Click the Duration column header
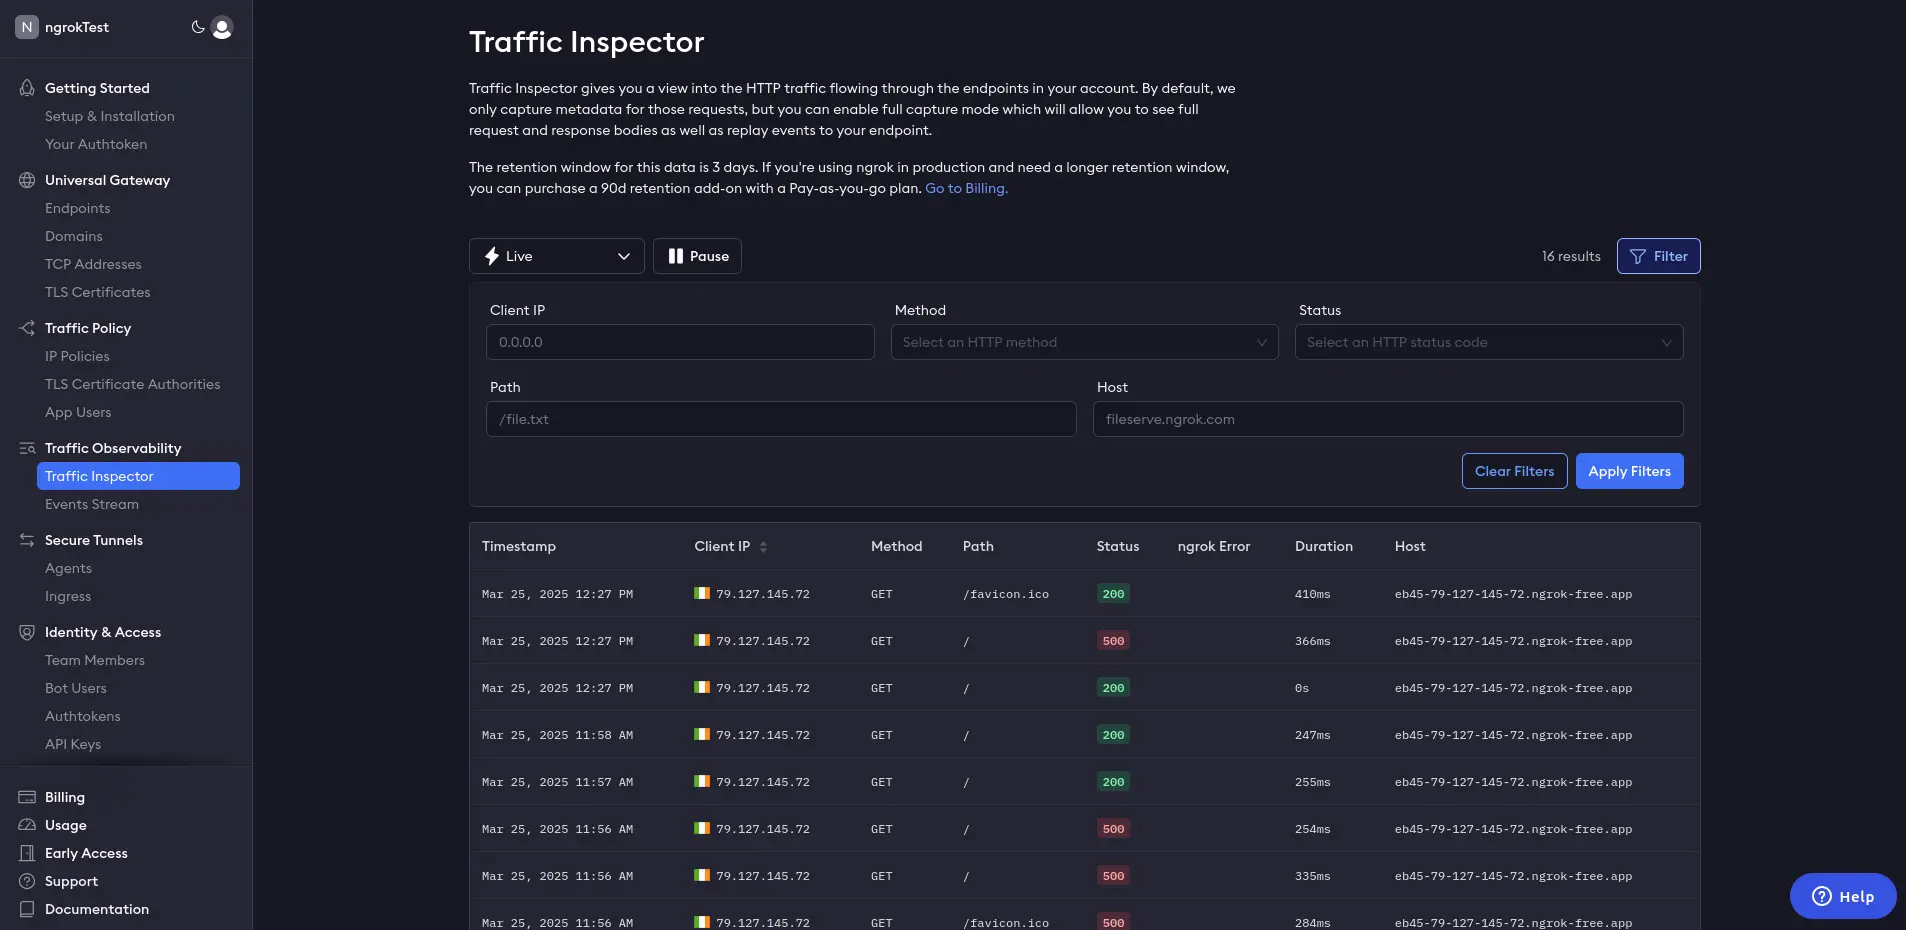The width and height of the screenshot is (1906, 930). click(x=1323, y=546)
